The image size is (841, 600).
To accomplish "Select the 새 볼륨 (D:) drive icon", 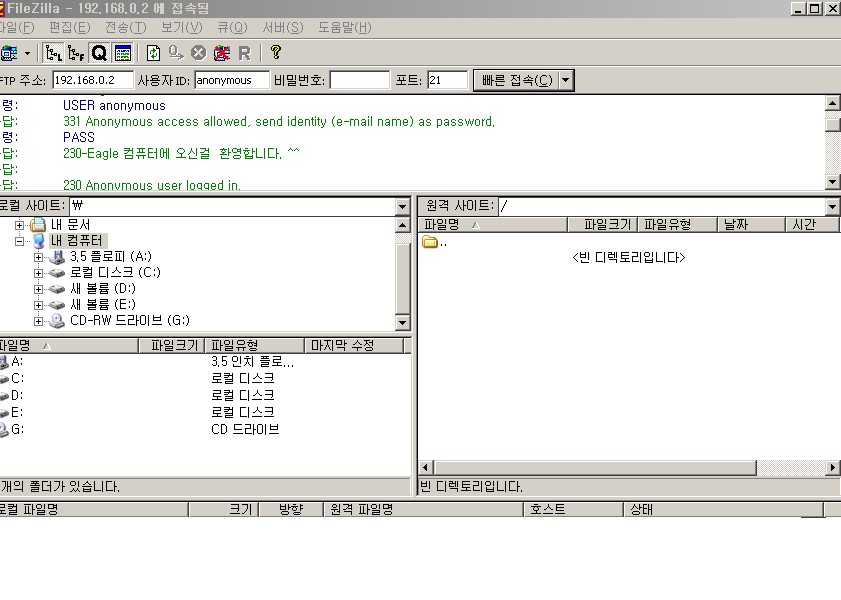I will click(x=57, y=290).
